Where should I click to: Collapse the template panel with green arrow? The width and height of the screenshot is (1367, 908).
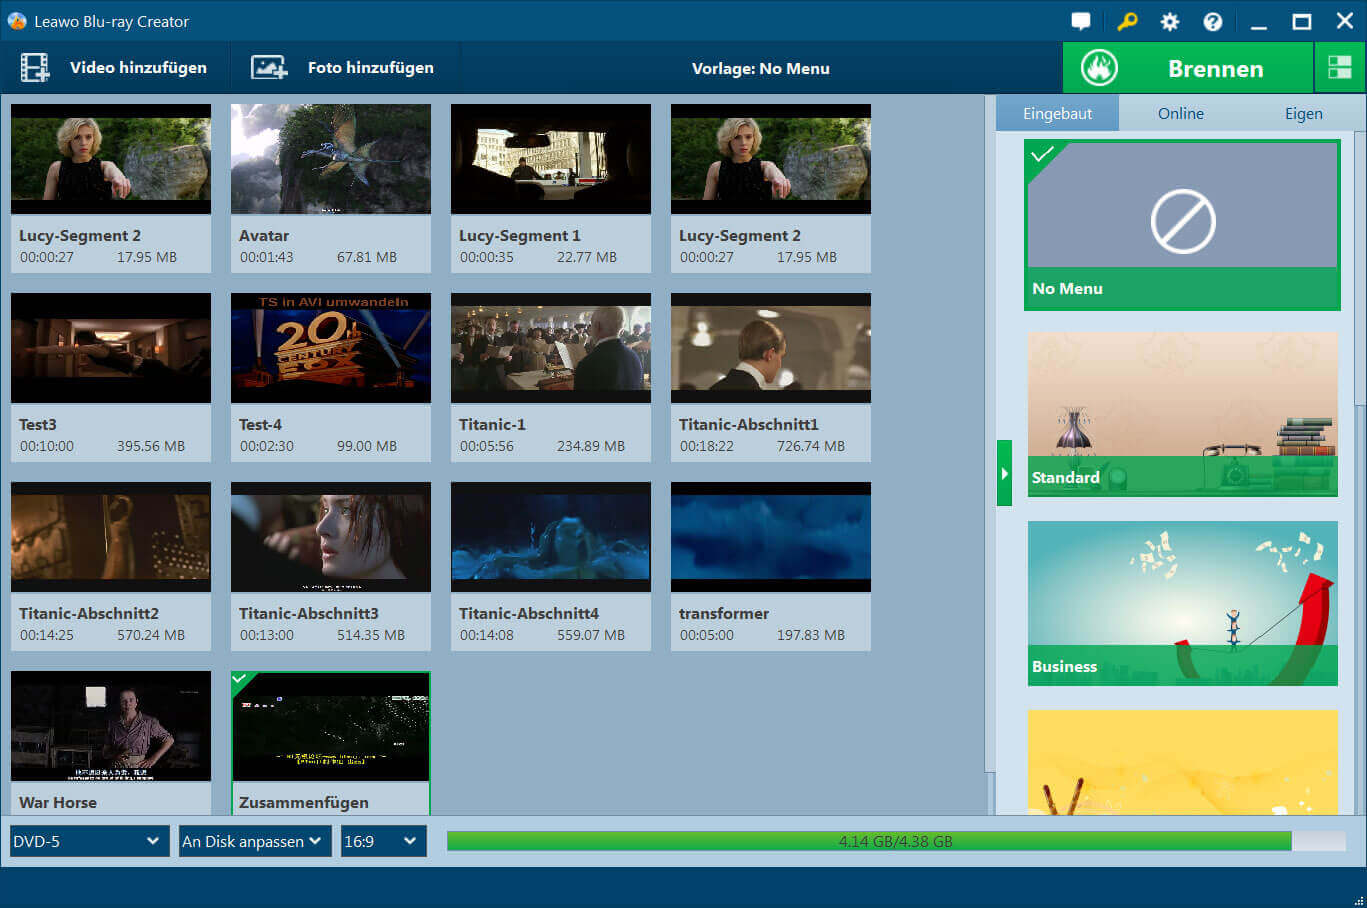click(1005, 473)
